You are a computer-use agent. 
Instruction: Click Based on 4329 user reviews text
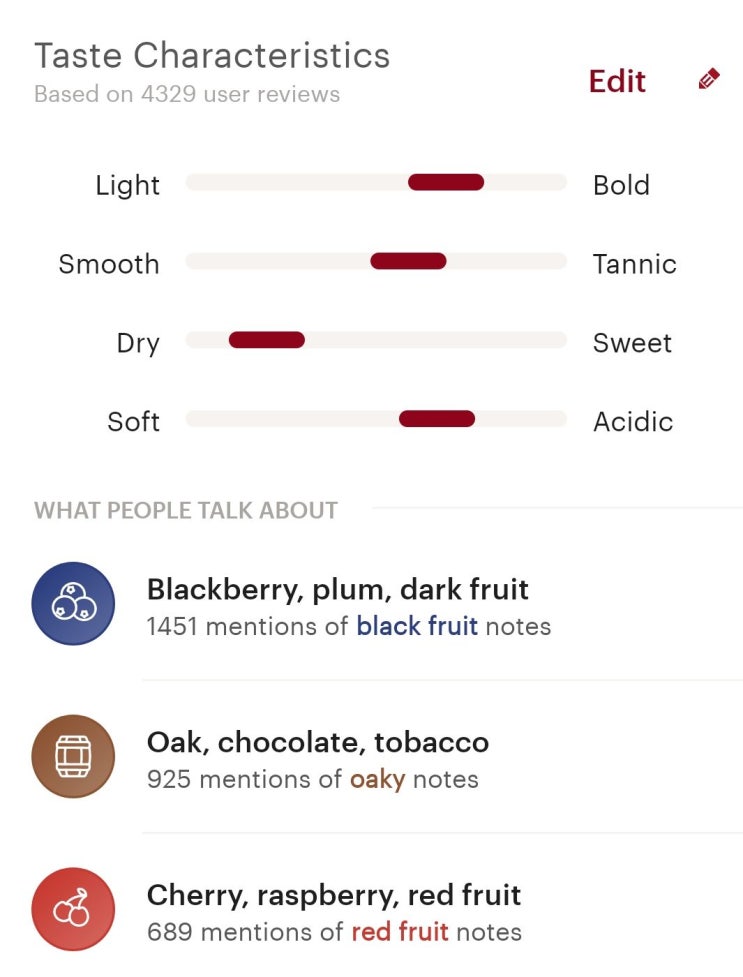[187, 95]
